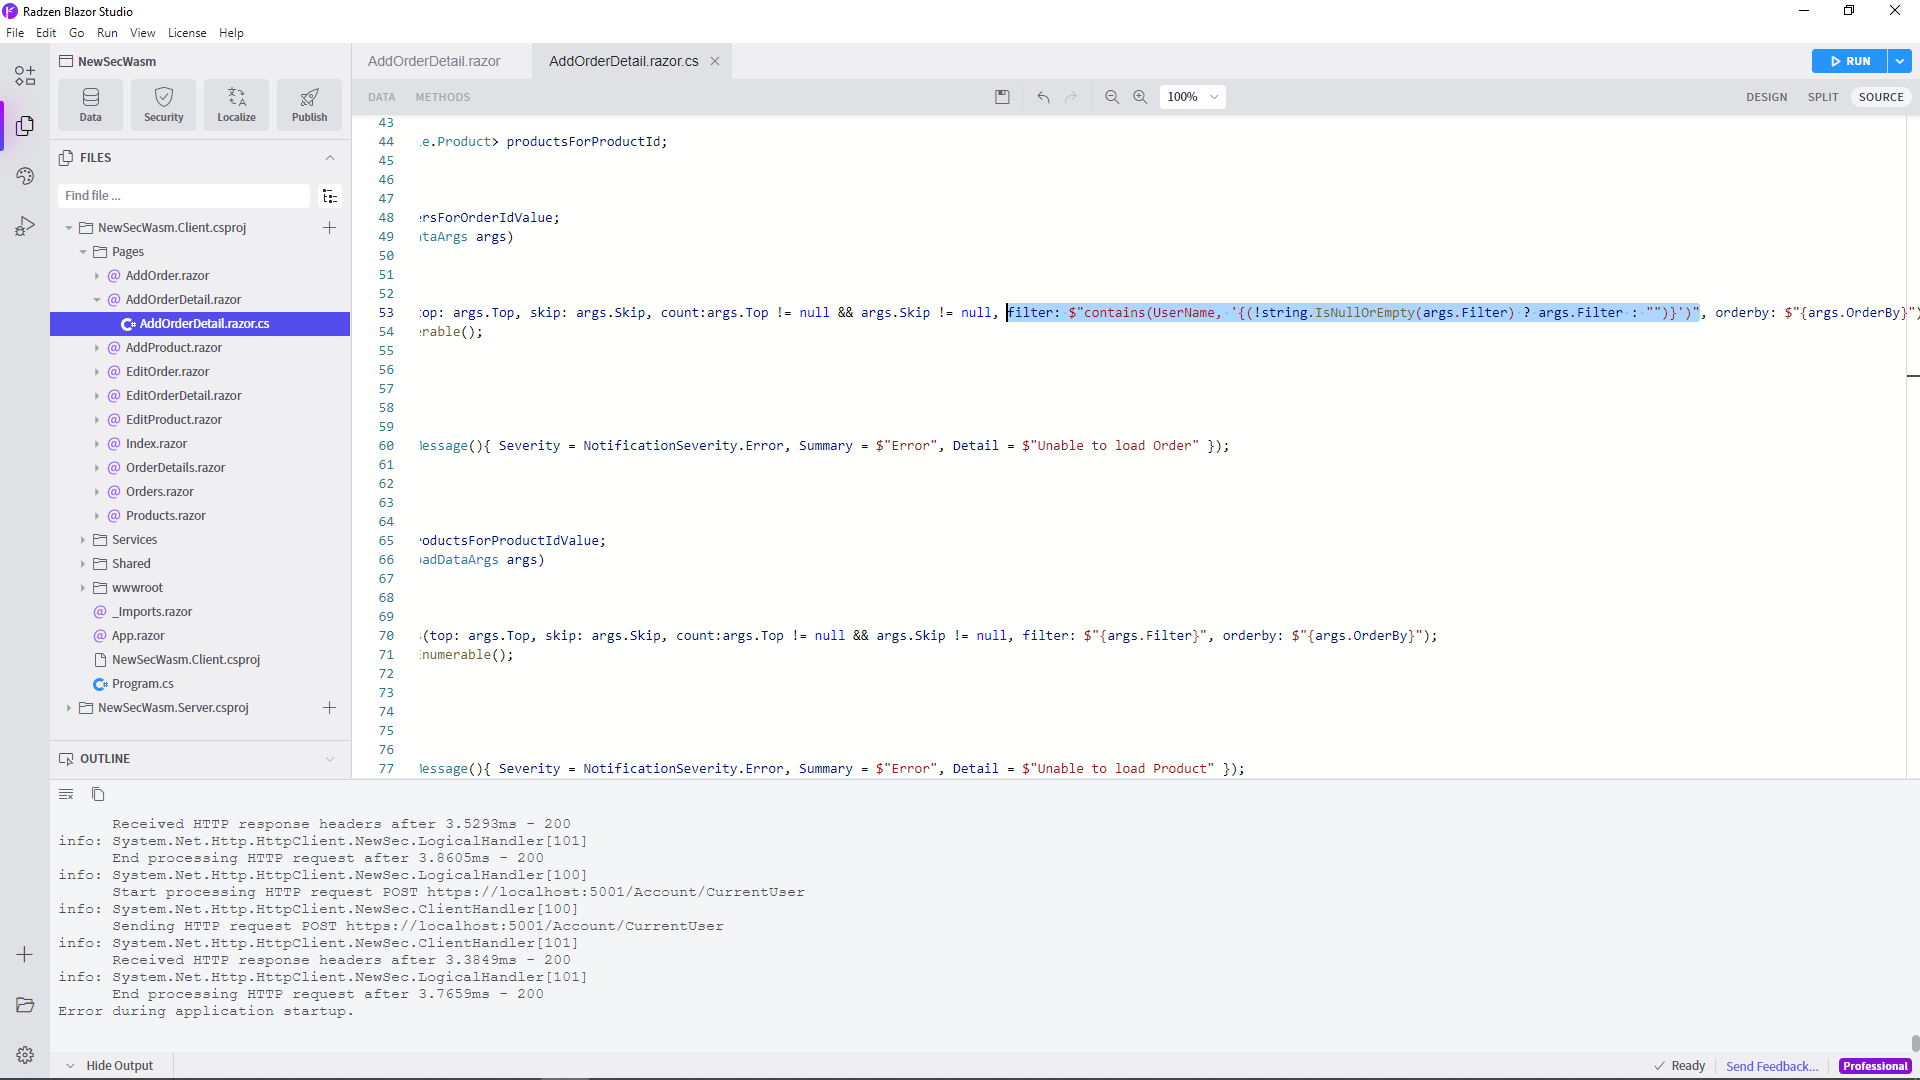
Task: Expand the Services folder
Action: tap(134, 540)
